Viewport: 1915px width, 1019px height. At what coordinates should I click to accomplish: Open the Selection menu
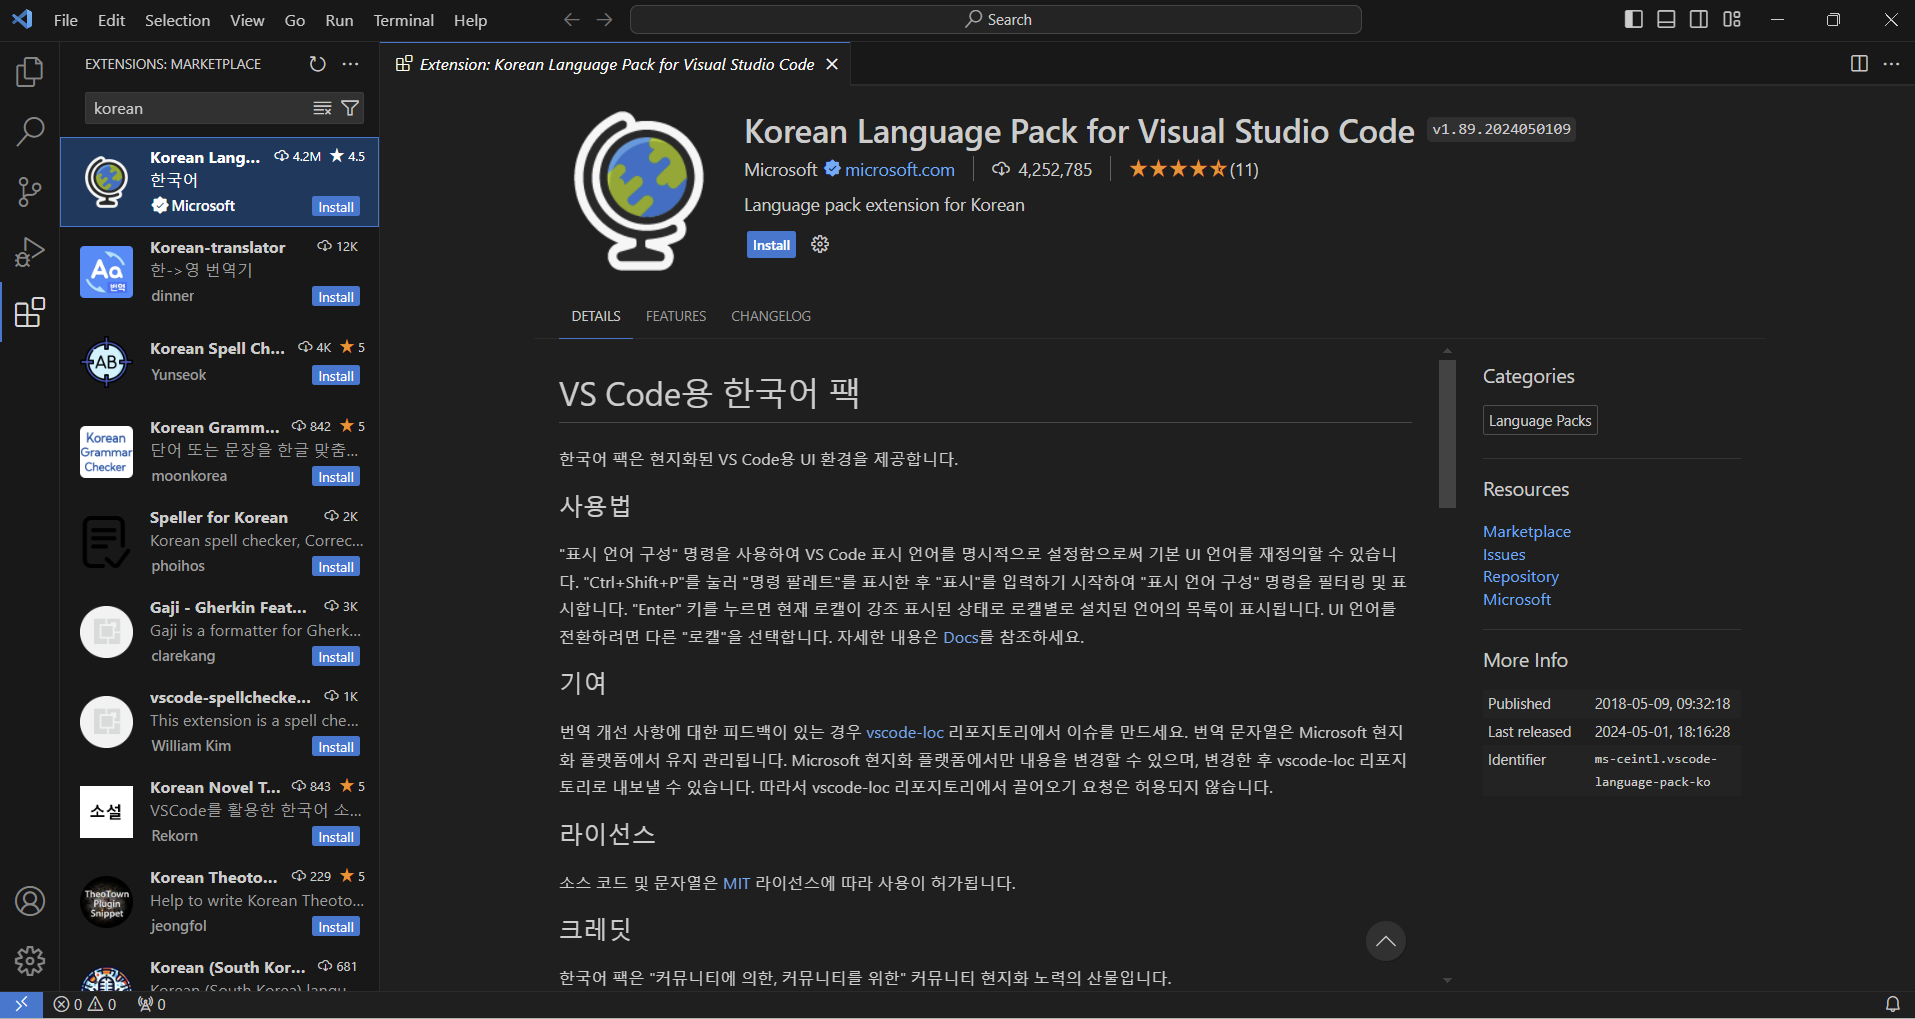point(177,20)
